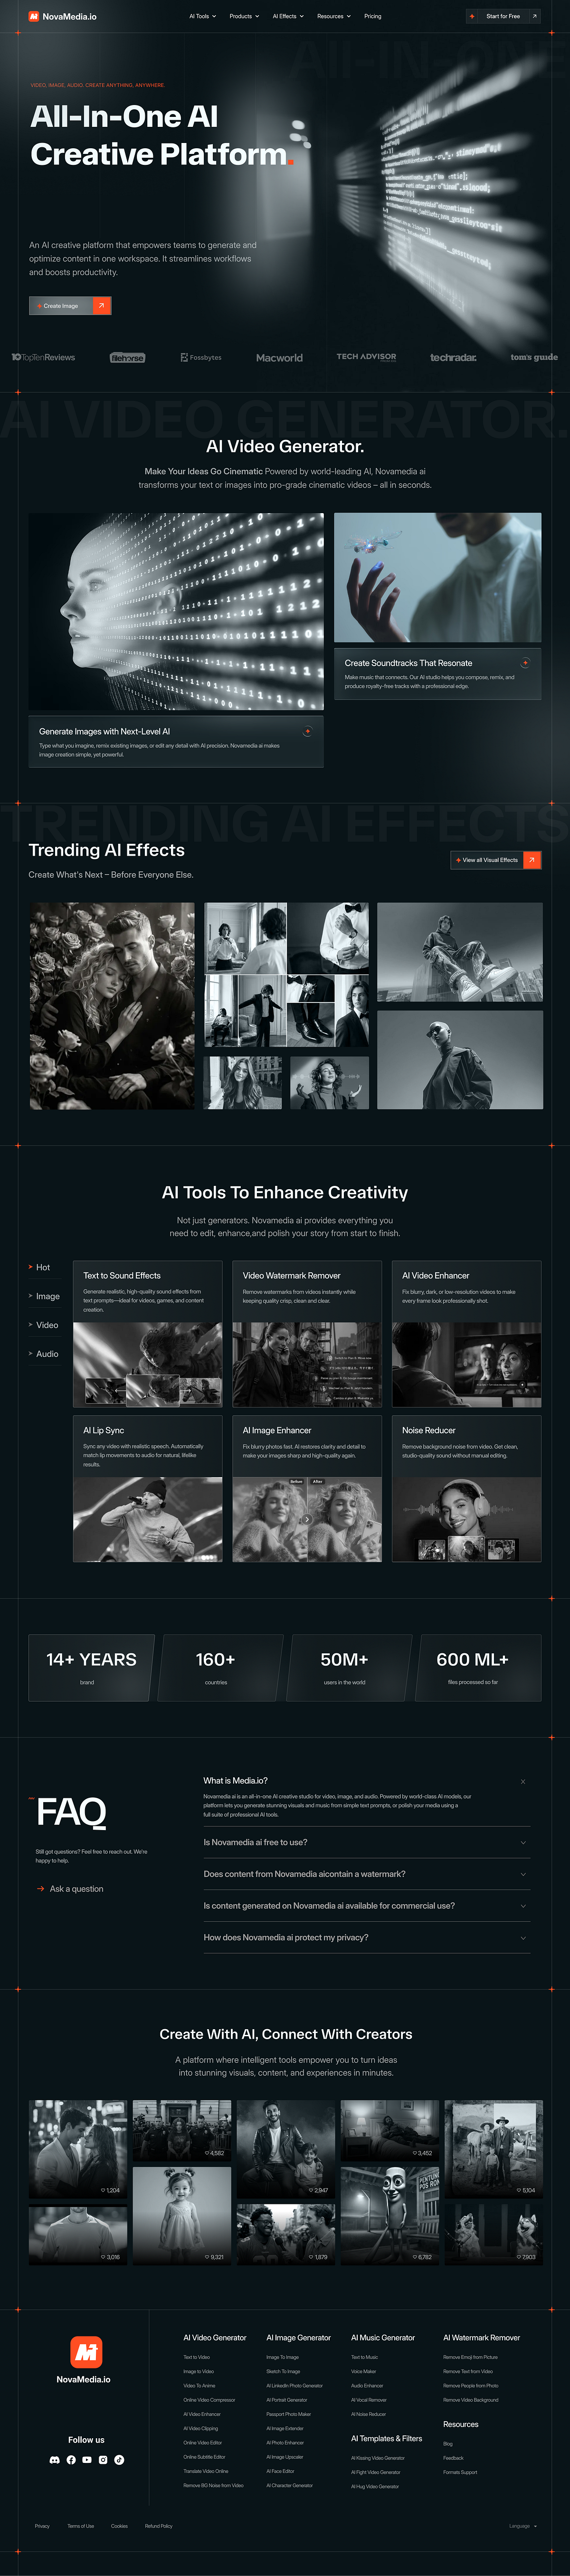This screenshot has width=570, height=2576.
Task: Open the AI Lip Sync card
Action: [148, 1488]
